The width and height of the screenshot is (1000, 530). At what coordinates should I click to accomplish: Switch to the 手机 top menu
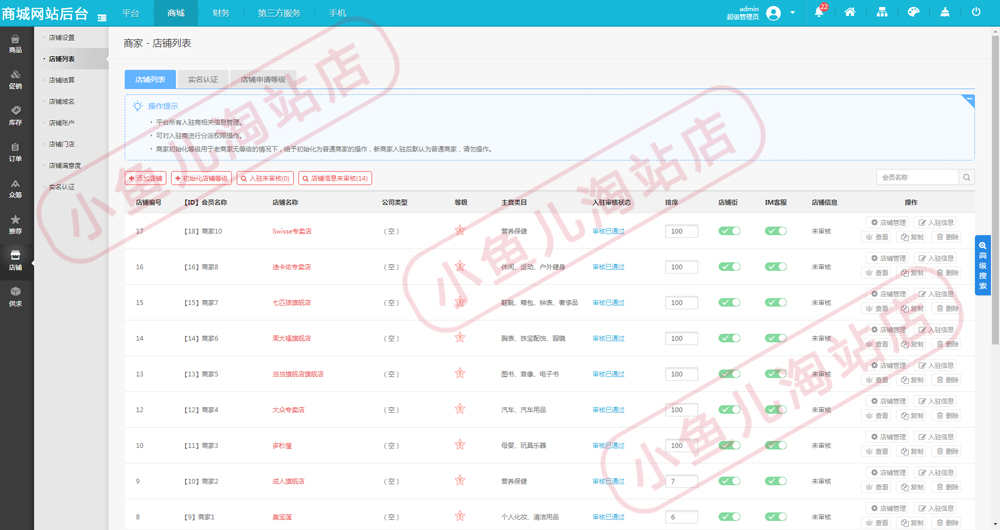337,13
